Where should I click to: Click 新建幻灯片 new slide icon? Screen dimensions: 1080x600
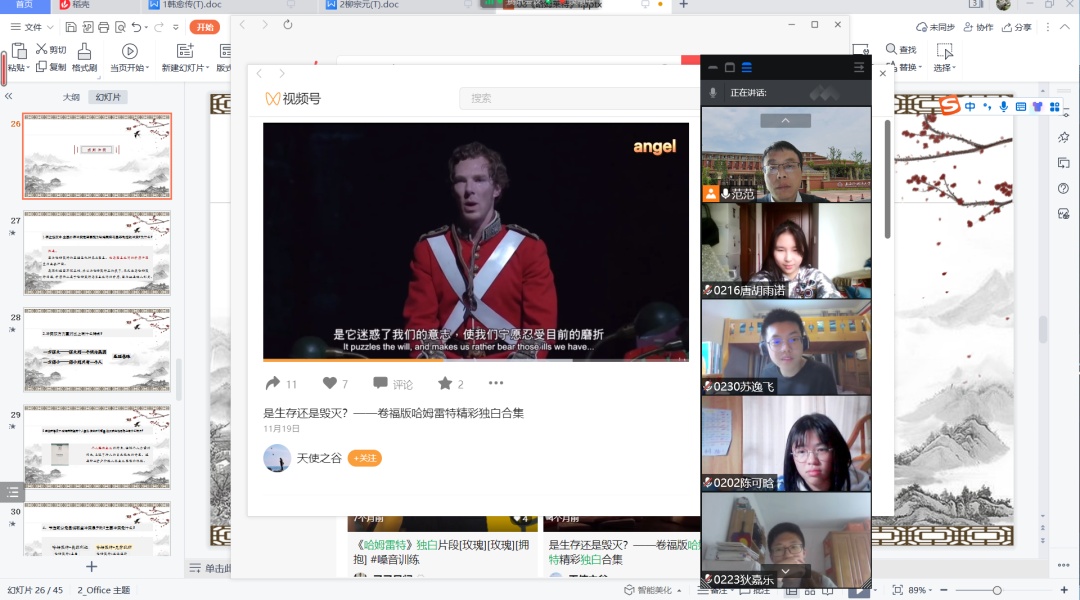(x=185, y=51)
